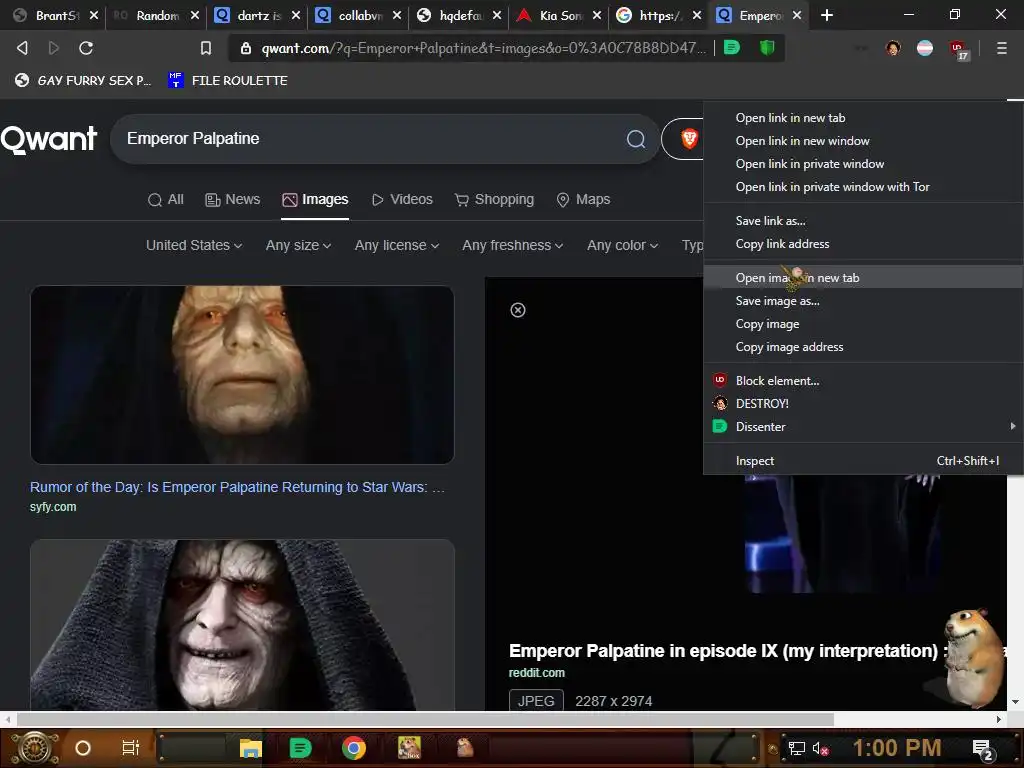The width and height of the screenshot is (1024, 768).
Task: Expand the Any size filter
Action: (x=298, y=246)
